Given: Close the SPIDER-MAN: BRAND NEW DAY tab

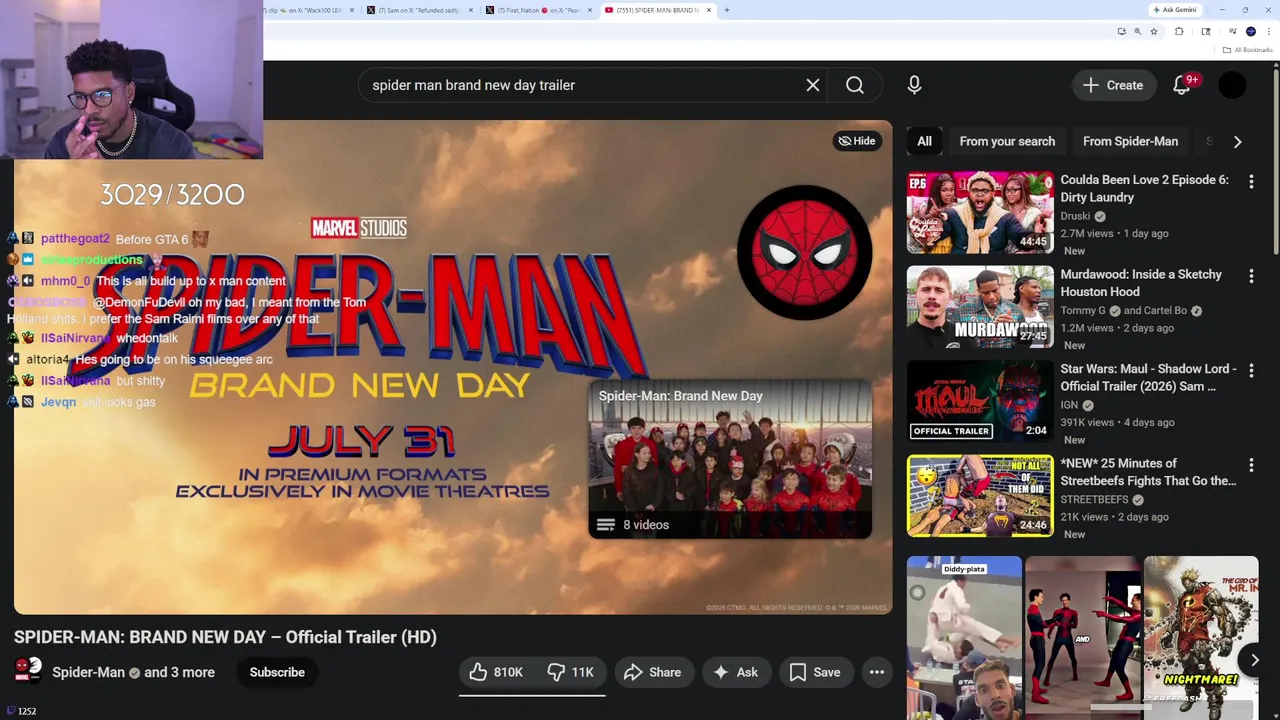Looking at the screenshot, I should (x=709, y=10).
